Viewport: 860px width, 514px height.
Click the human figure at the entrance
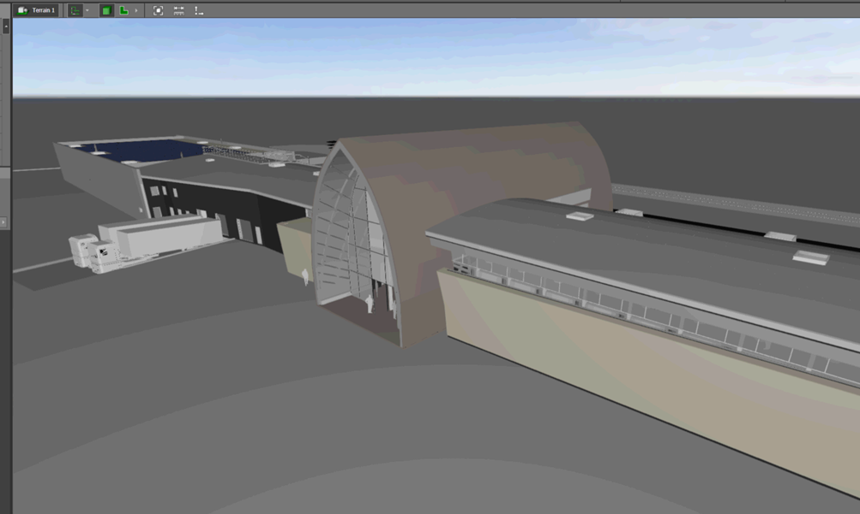[x=371, y=300]
